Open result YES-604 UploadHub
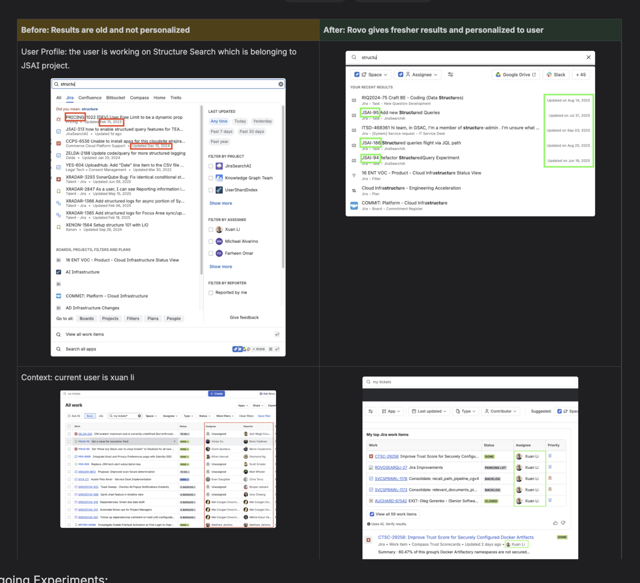Image resolution: width=640 pixels, height=583 pixels. [124, 165]
